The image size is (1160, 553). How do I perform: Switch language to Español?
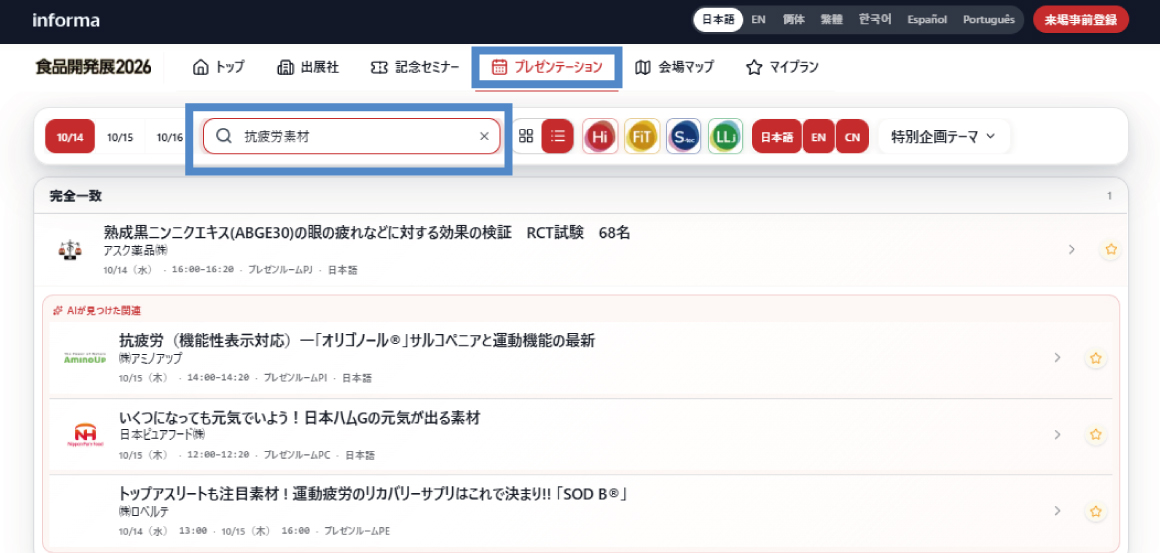click(928, 20)
